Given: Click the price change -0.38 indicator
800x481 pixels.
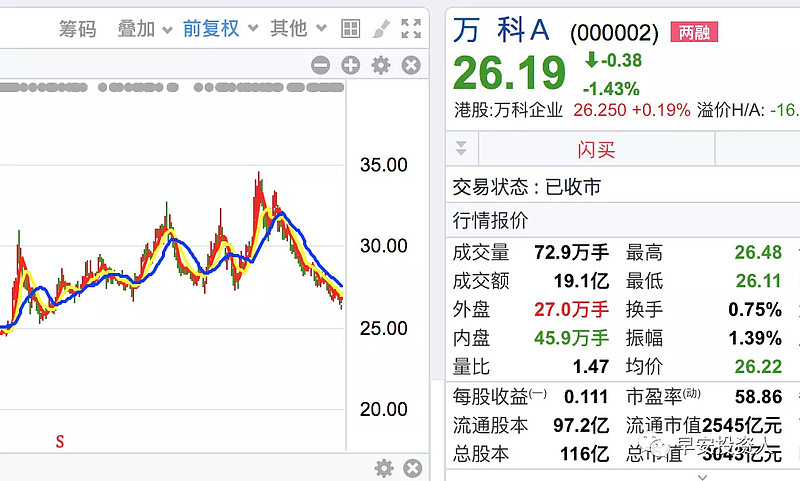Looking at the screenshot, I should 613,60.
